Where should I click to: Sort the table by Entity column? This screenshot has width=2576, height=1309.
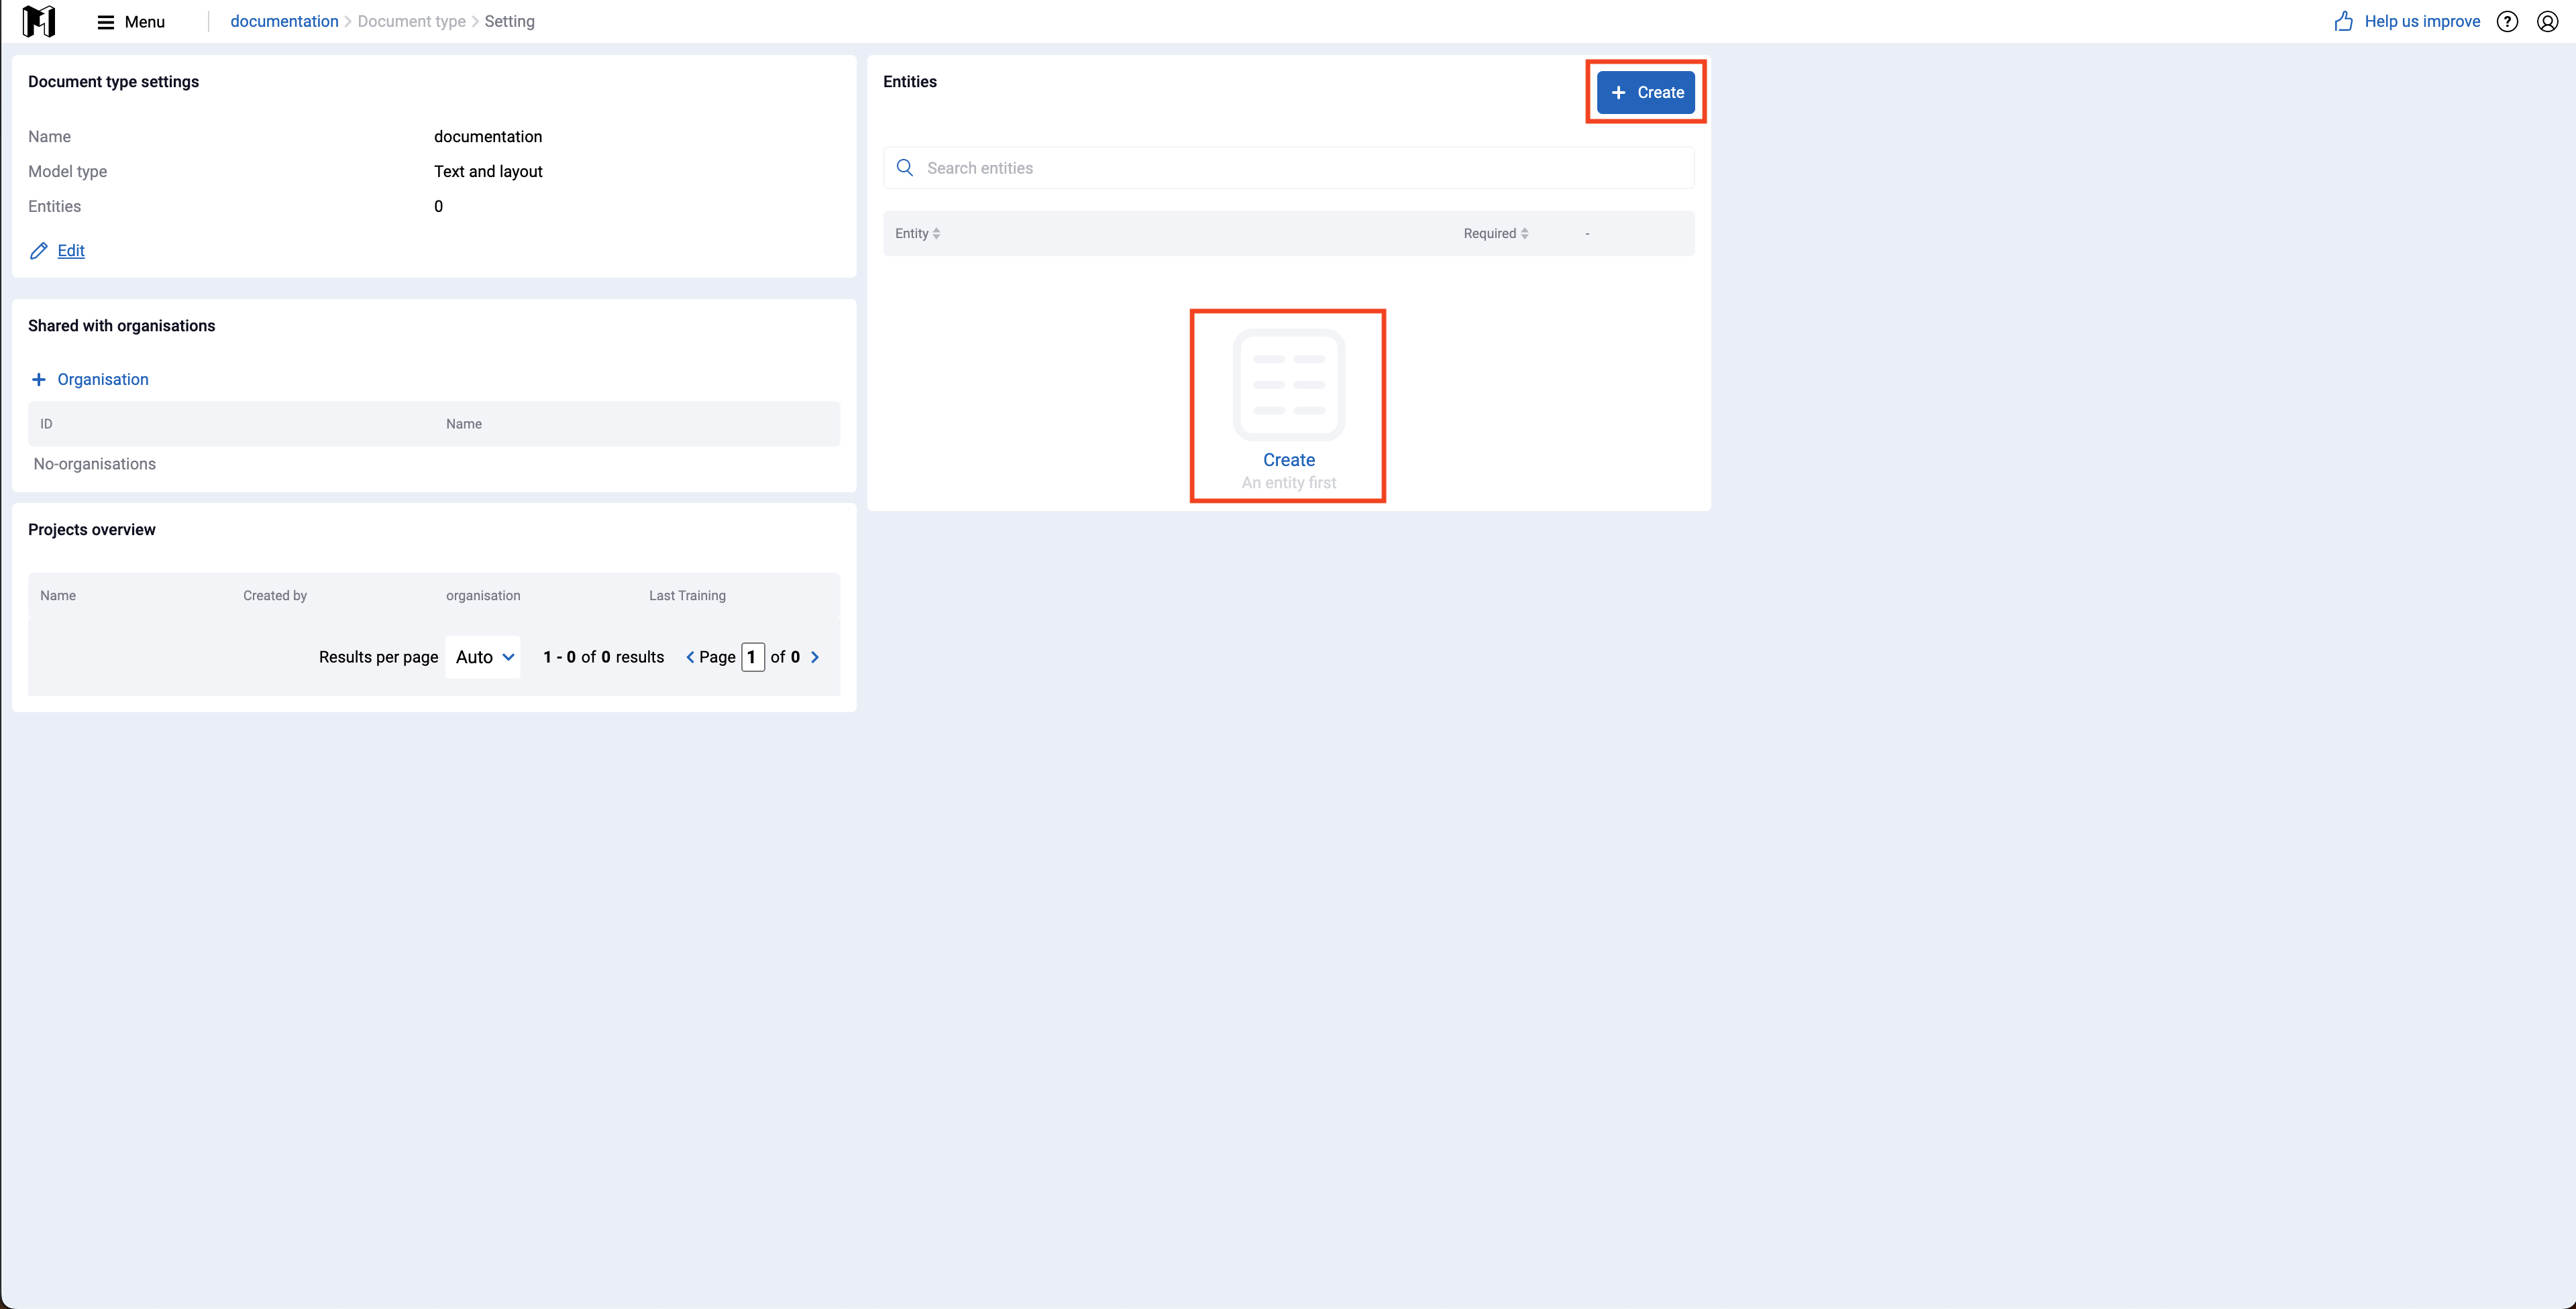pos(917,233)
